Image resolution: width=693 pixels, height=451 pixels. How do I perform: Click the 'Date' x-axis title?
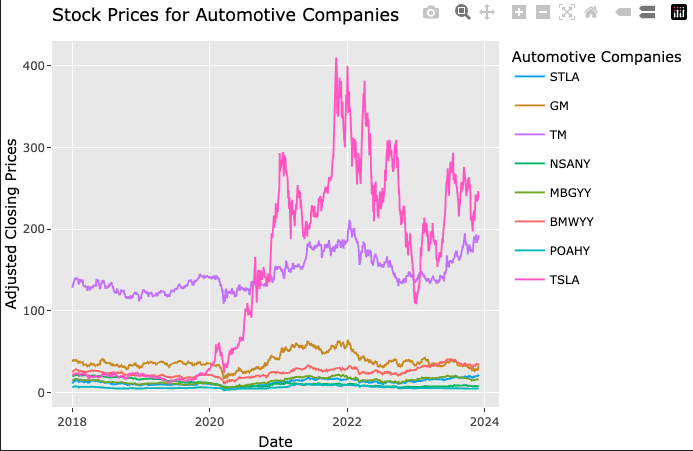(x=275, y=441)
